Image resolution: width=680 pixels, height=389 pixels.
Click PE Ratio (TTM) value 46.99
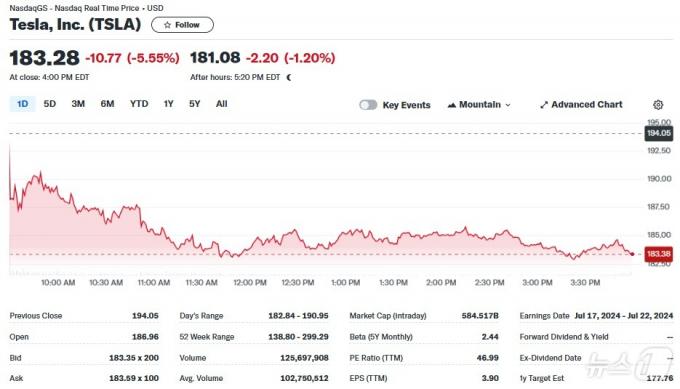tap(487, 358)
